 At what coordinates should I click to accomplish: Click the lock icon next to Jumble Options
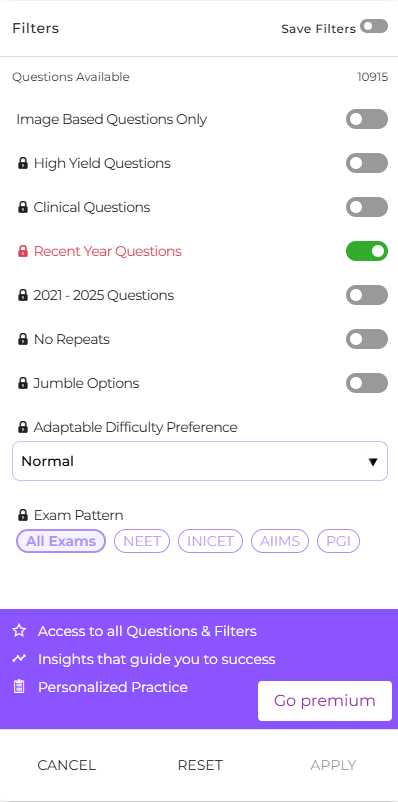(x=23, y=384)
